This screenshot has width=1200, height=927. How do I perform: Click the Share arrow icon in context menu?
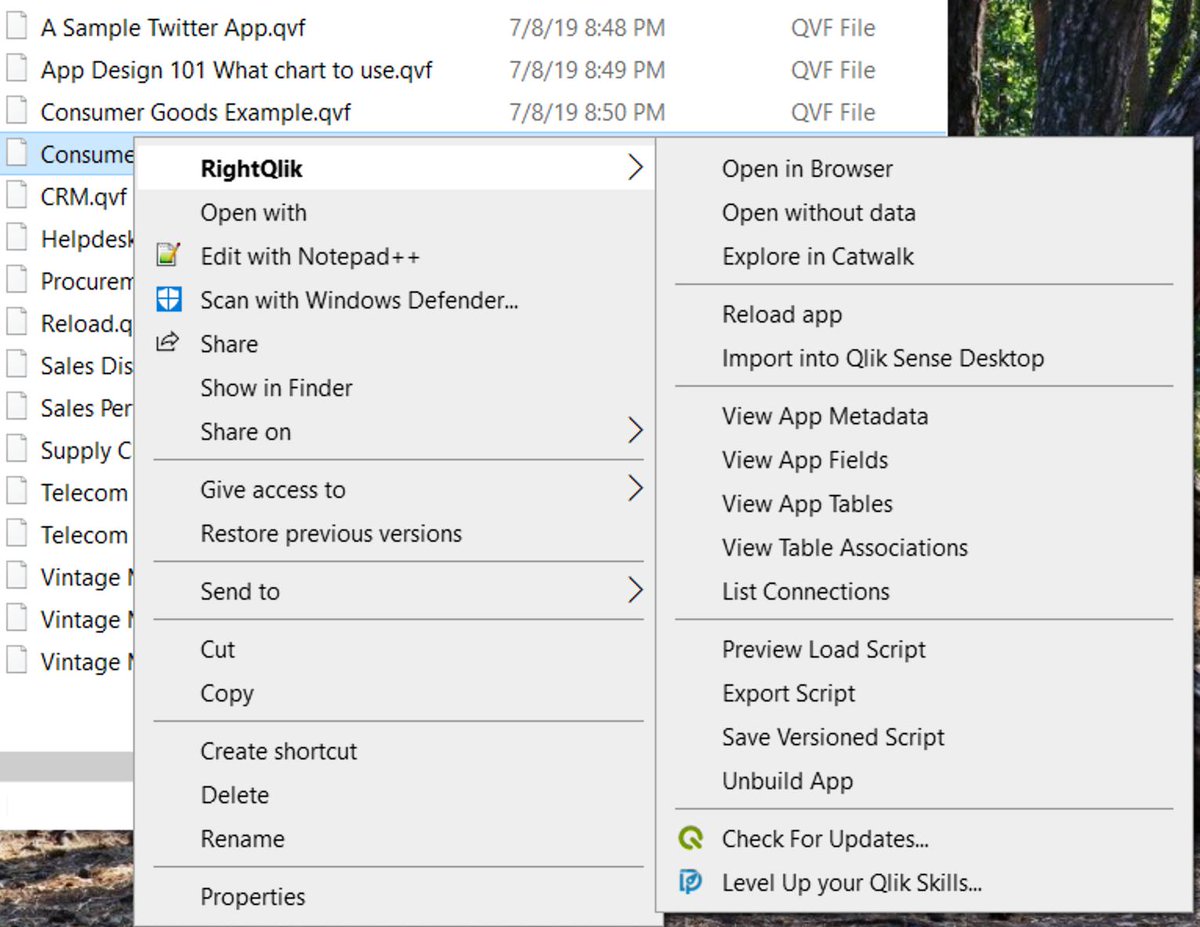tap(168, 343)
